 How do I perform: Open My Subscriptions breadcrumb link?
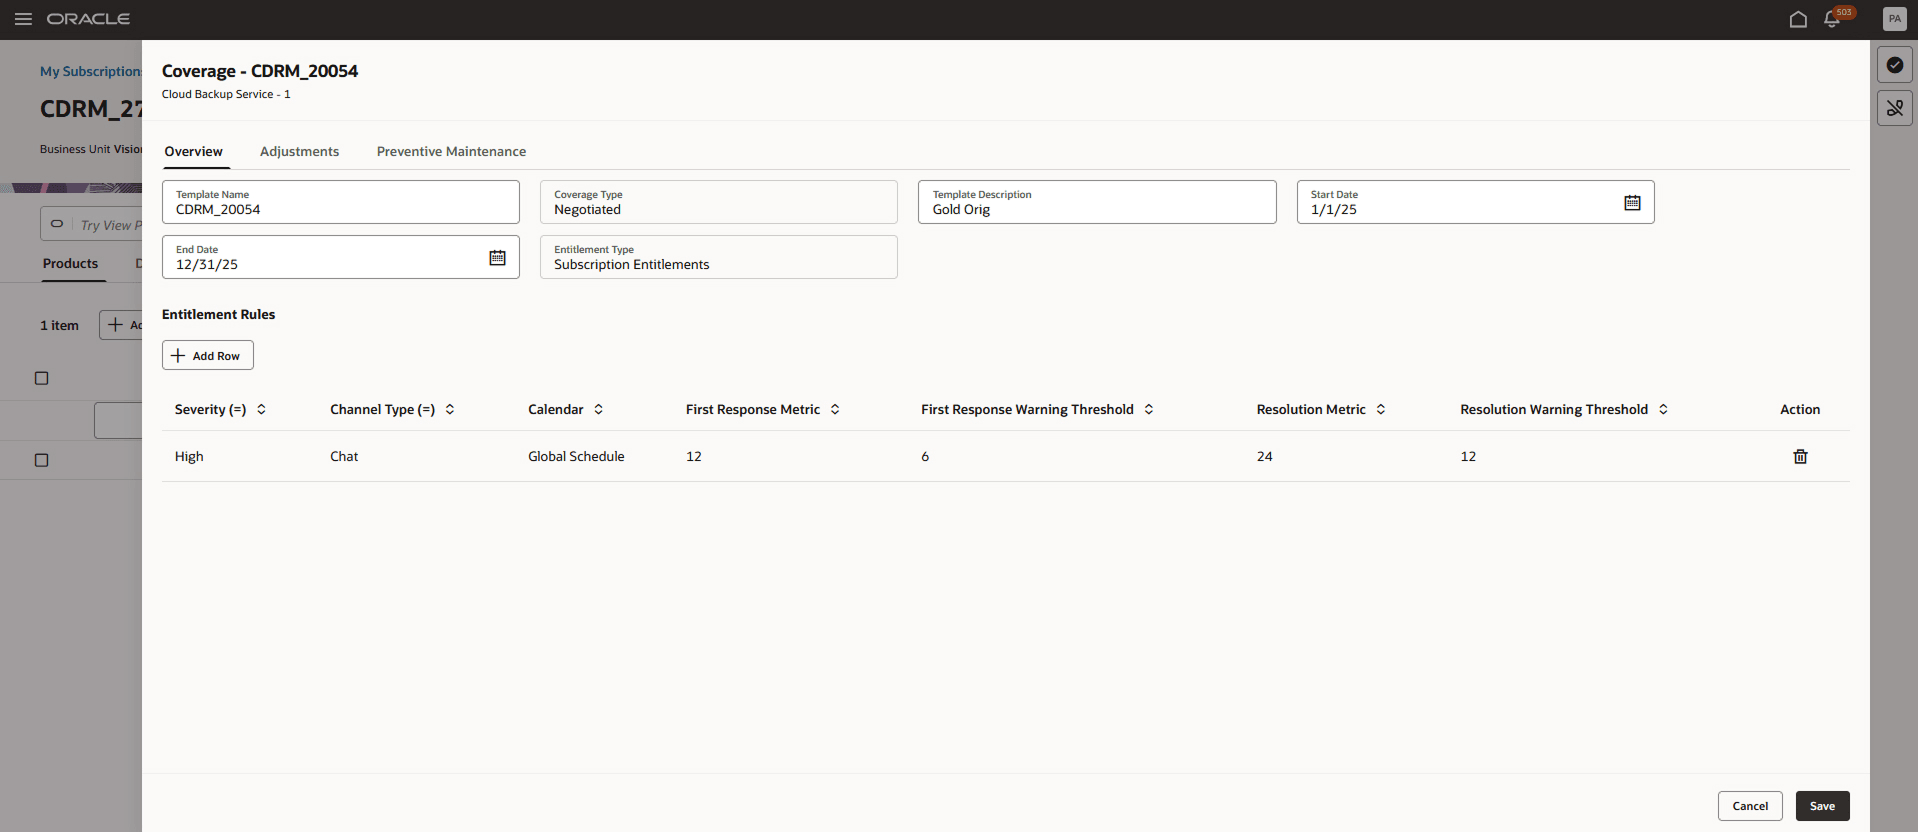click(91, 71)
